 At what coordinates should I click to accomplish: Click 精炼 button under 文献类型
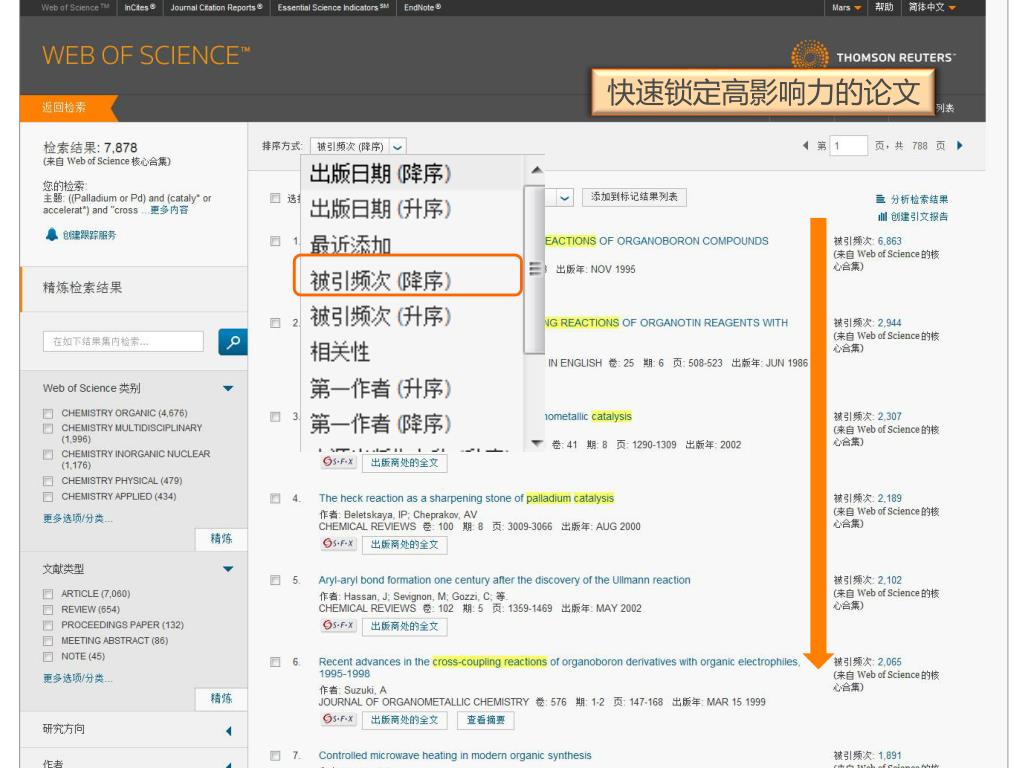pyautogui.click(x=221, y=699)
